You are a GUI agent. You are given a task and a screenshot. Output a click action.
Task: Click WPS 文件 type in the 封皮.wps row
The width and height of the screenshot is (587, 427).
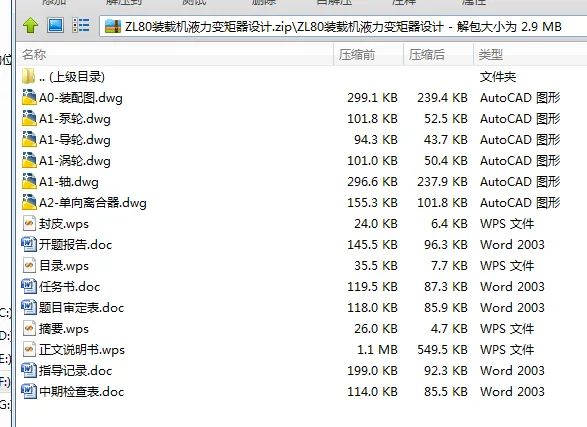[x=507, y=223]
